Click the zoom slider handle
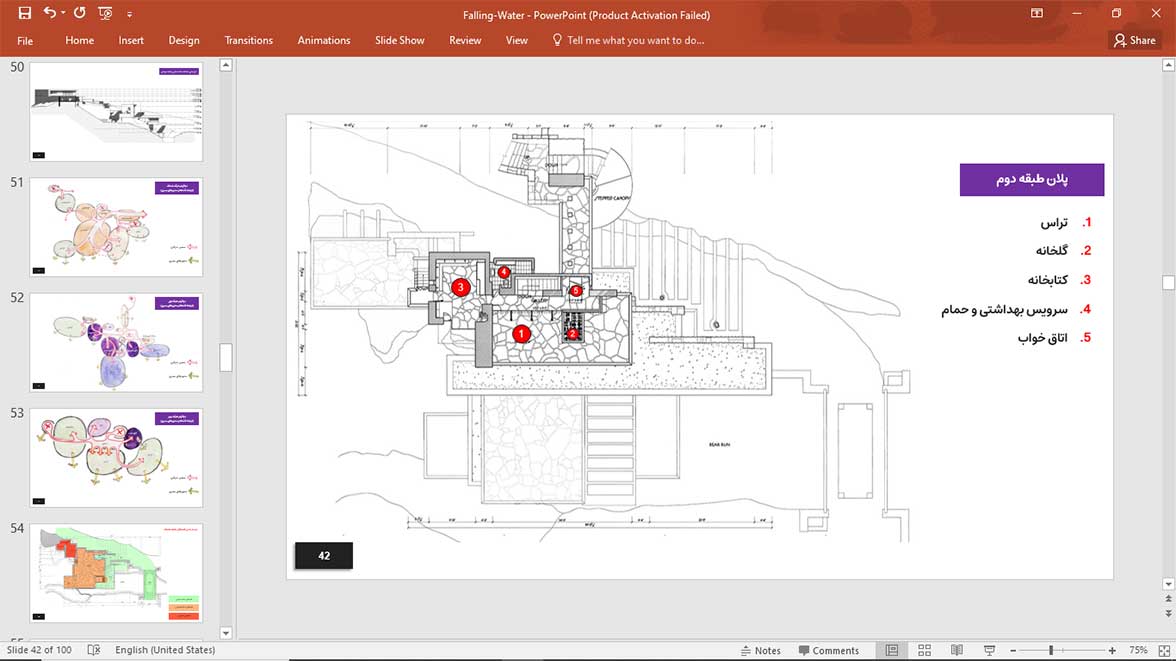 pyautogui.click(x=1051, y=650)
